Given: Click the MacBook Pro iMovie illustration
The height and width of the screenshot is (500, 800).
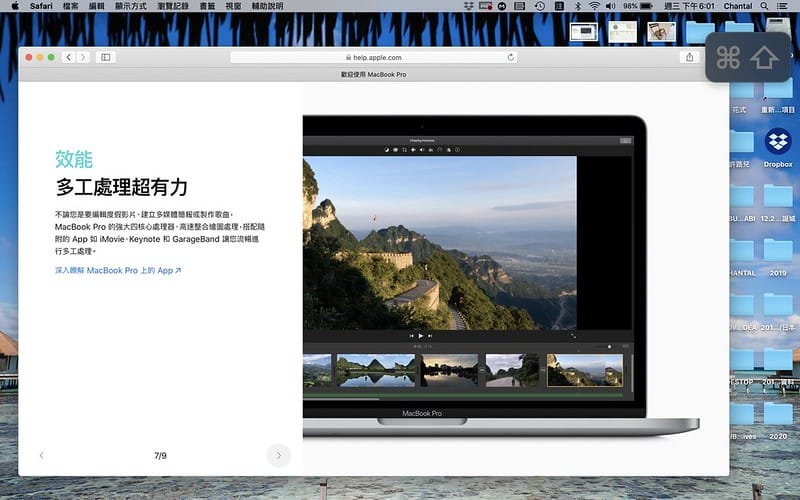Looking at the screenshot, I should tap(501, 276).
